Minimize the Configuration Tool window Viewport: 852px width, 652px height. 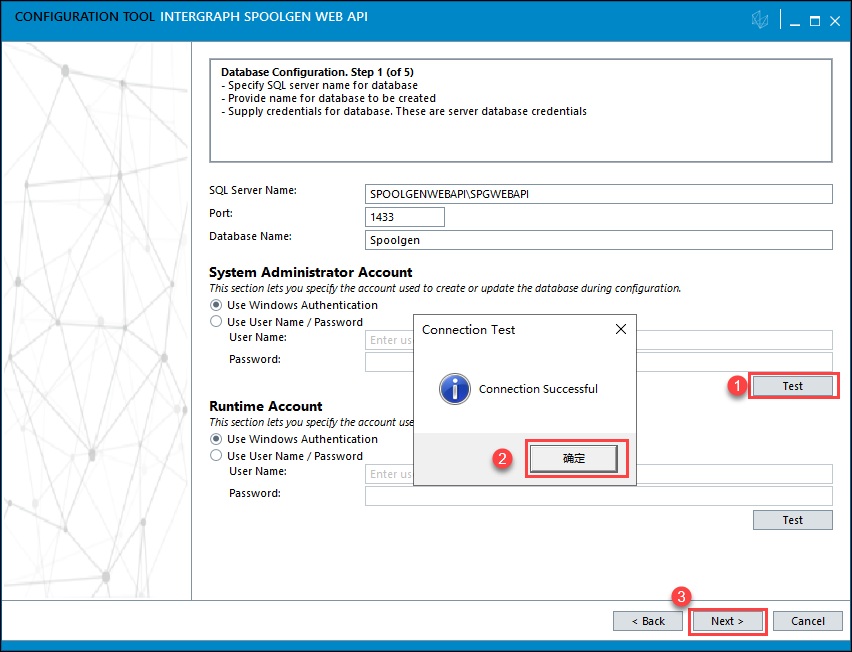tap(794, 20)
